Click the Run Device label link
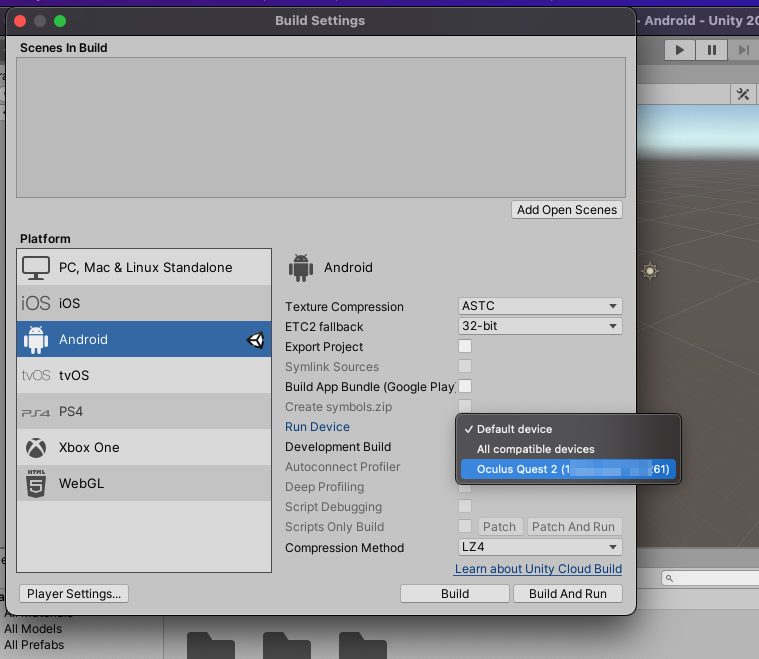 pyautogui.click(x=318, y=427)
